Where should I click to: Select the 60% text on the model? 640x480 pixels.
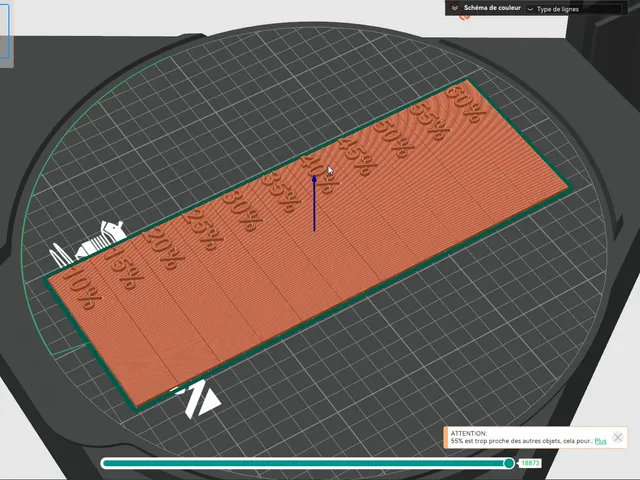[465, 103]
